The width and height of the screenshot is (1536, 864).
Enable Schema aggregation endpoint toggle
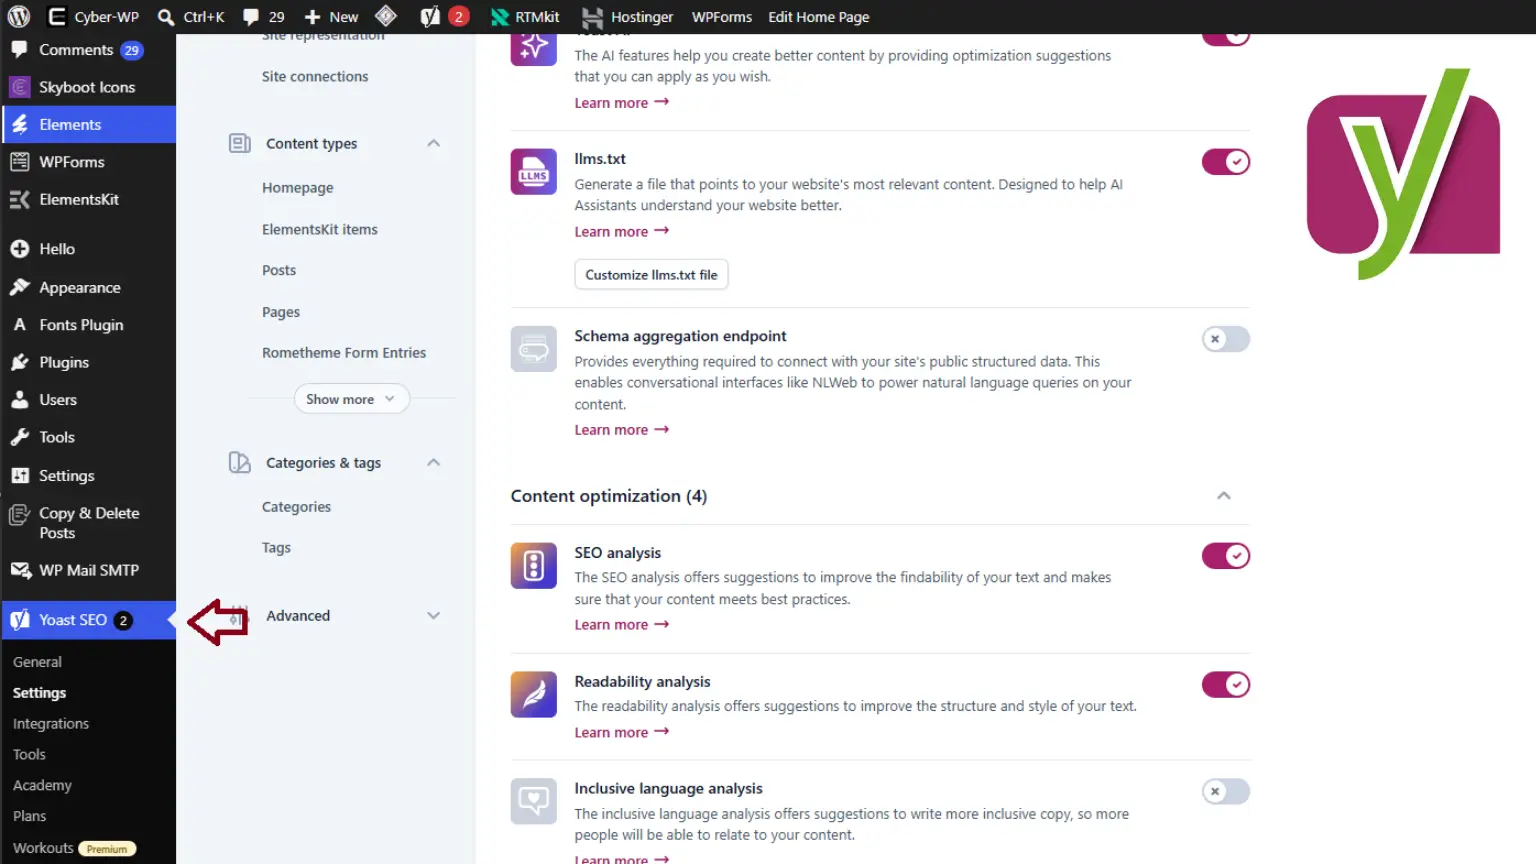pyautogui.click(x=1225, y=339)
